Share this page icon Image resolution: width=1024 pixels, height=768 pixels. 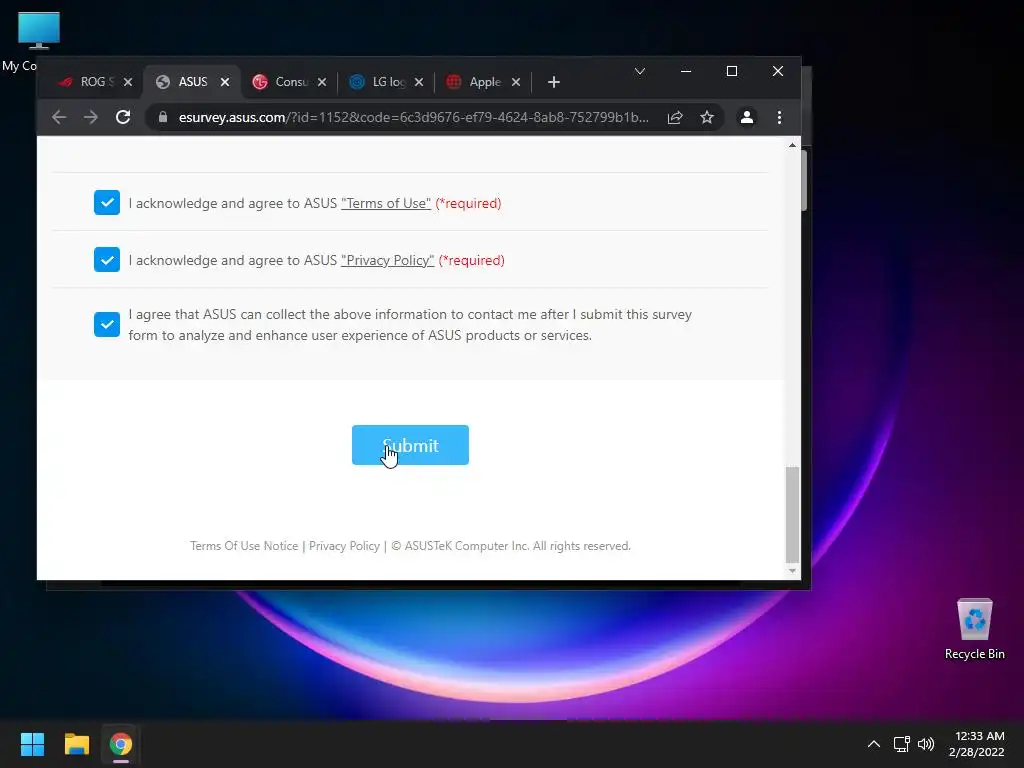coord(675,117)
